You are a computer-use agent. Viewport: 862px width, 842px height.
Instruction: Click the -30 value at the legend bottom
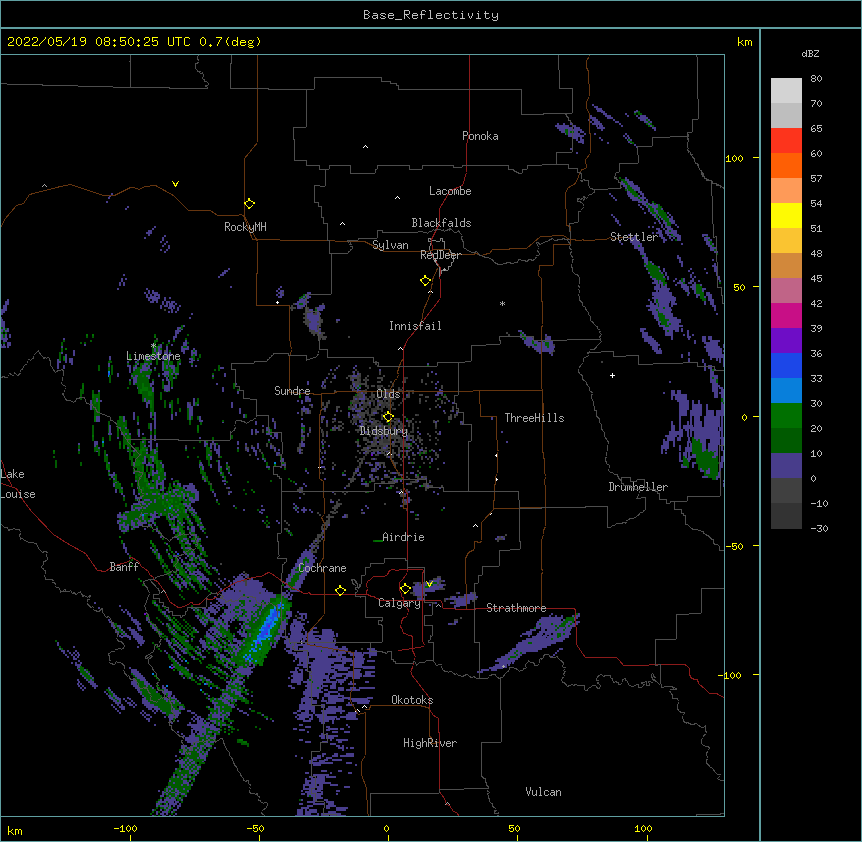pyautogui.click(x=819, y=528)
